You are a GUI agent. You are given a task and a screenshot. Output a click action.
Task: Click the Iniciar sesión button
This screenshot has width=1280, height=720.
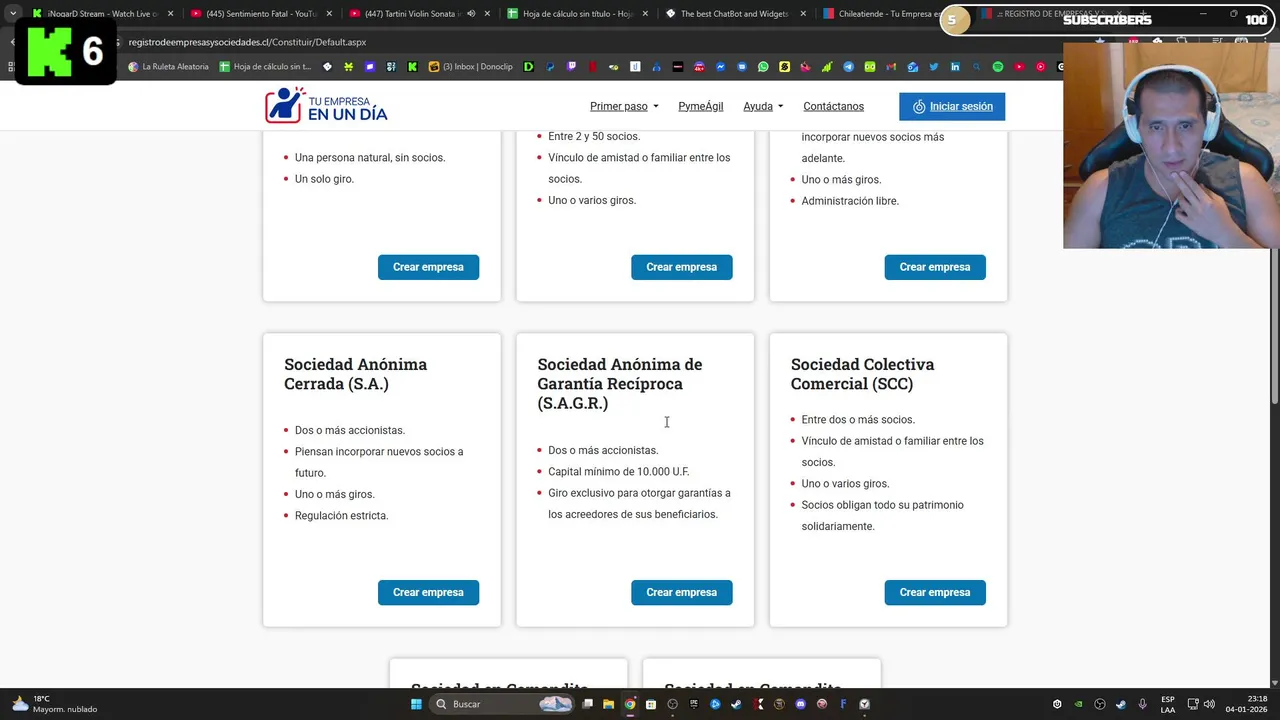tap(952, 106)
